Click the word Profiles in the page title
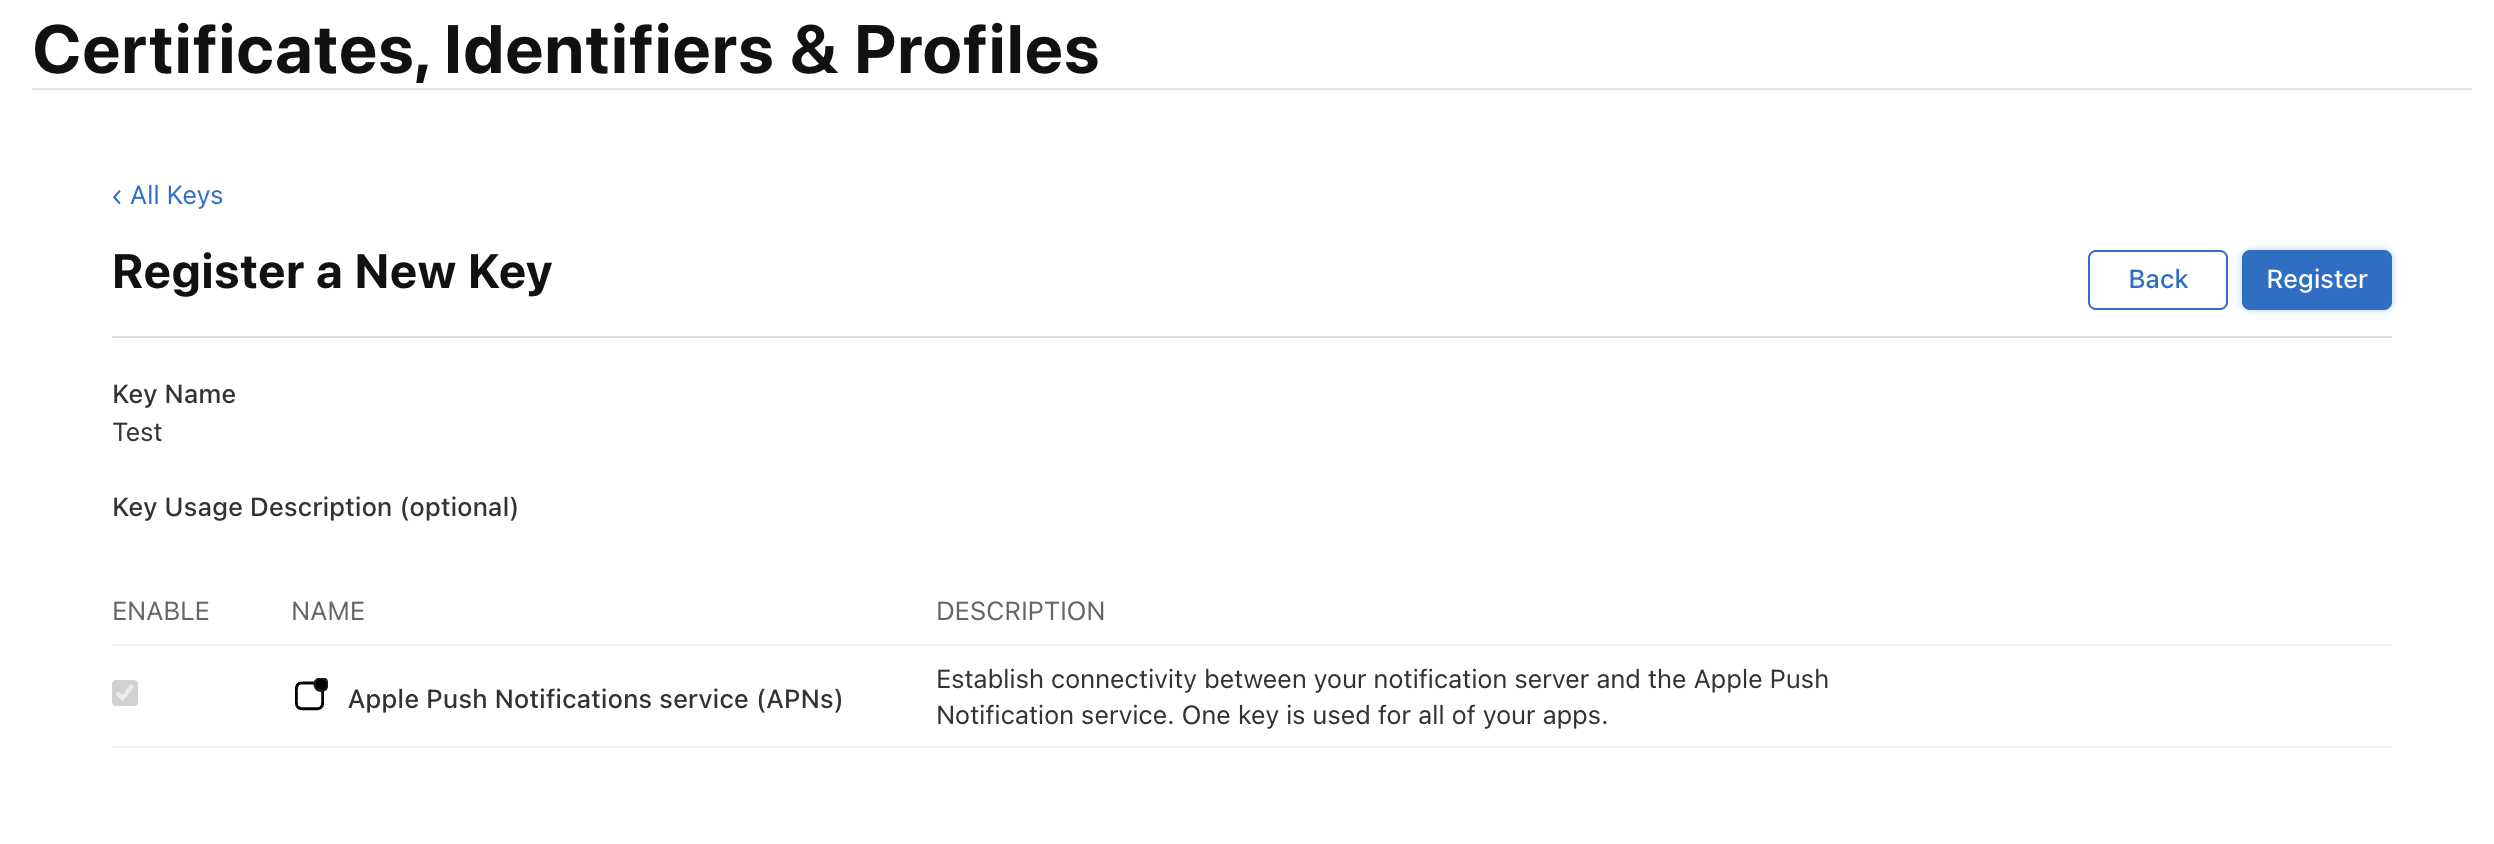2494x844 pixels. [x=976, y=50]
